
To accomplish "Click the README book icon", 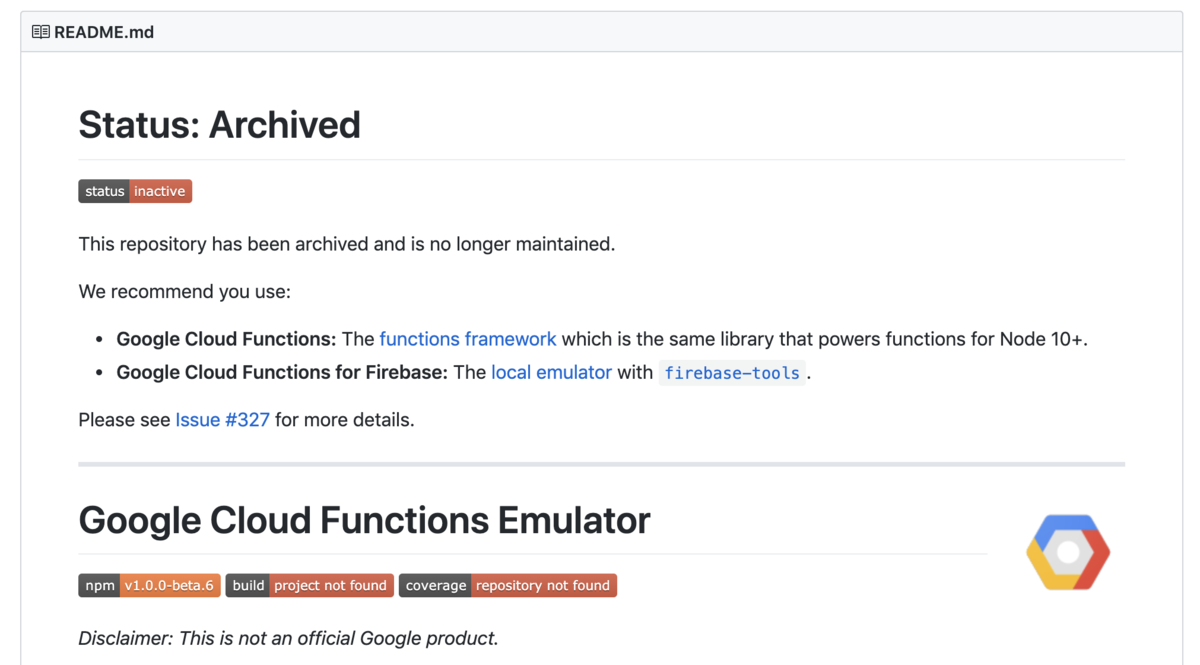I will tap(40, 32).
